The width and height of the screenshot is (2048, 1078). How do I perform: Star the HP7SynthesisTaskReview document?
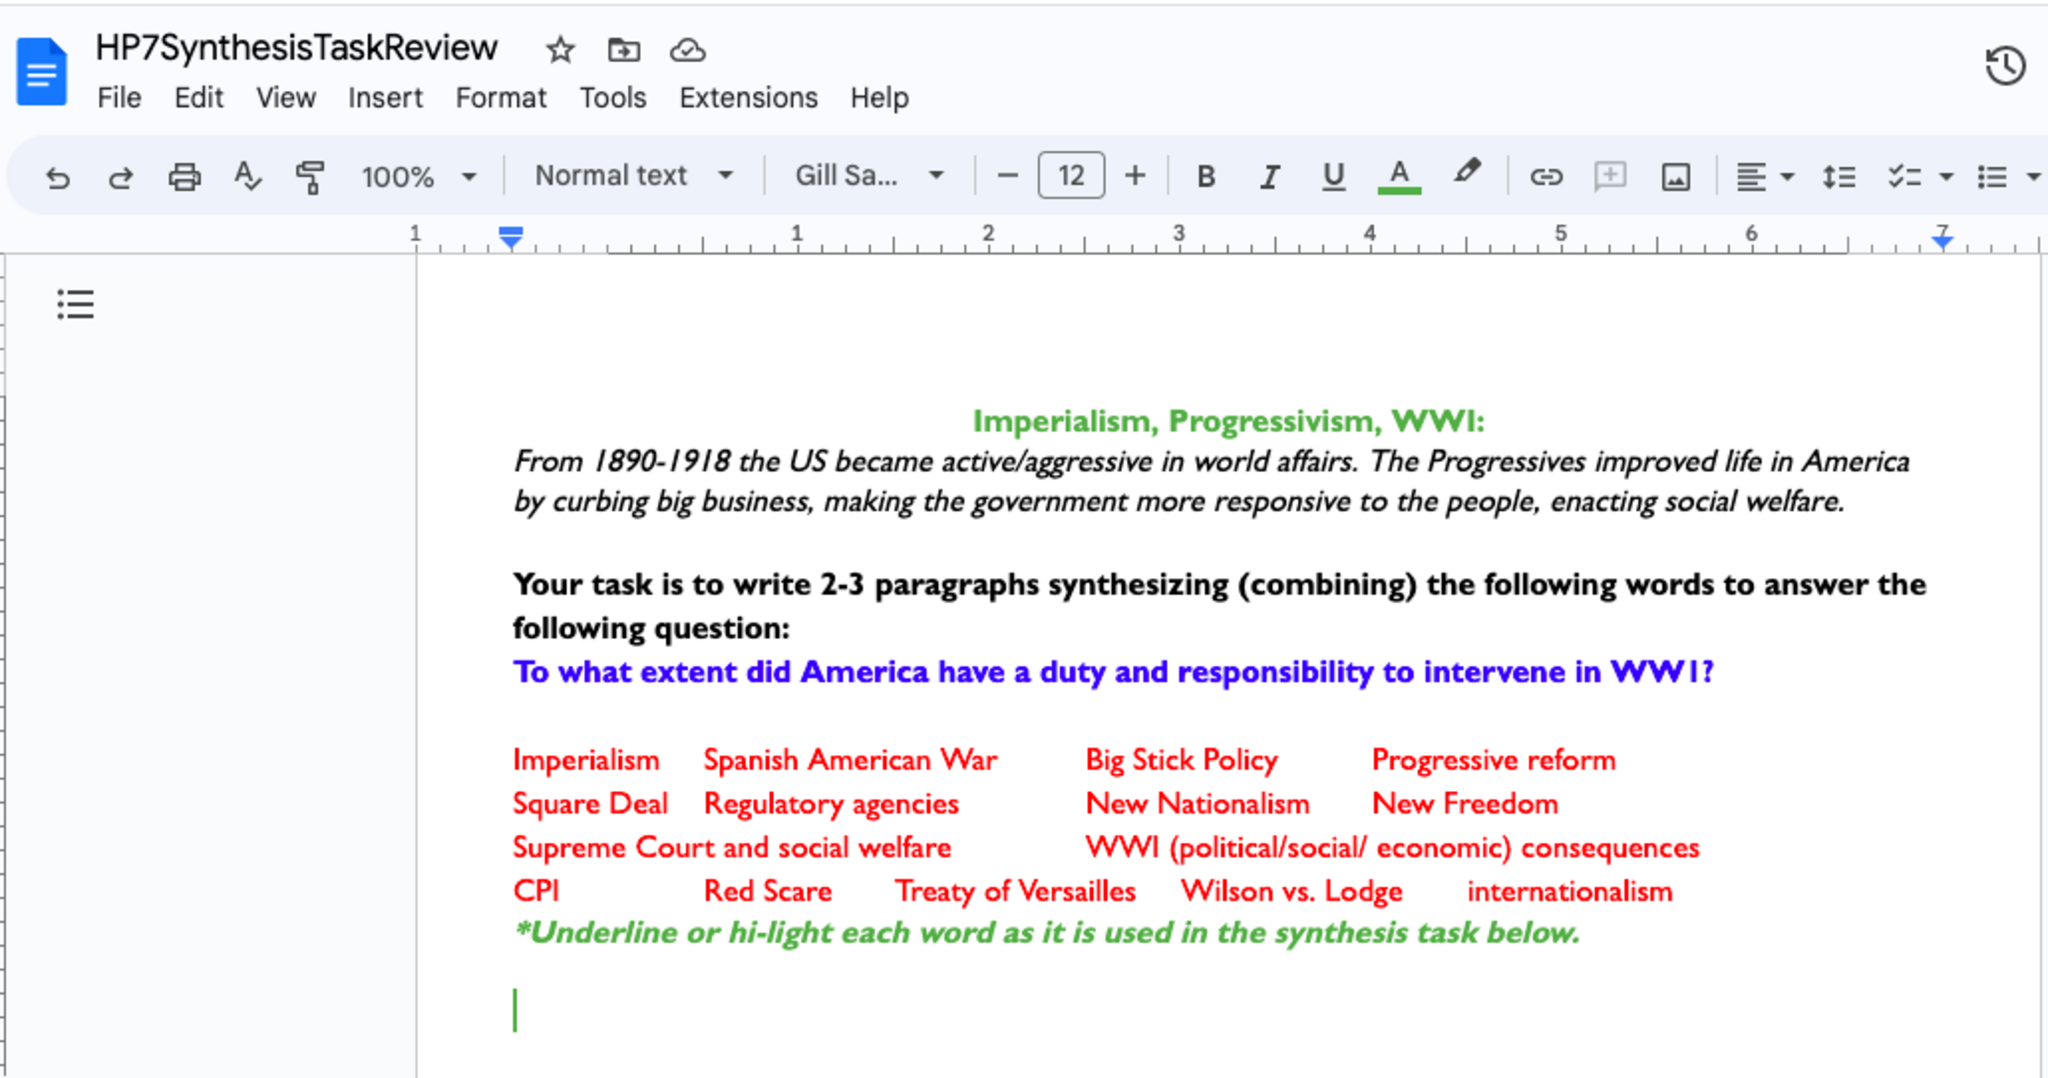point(560,49)
